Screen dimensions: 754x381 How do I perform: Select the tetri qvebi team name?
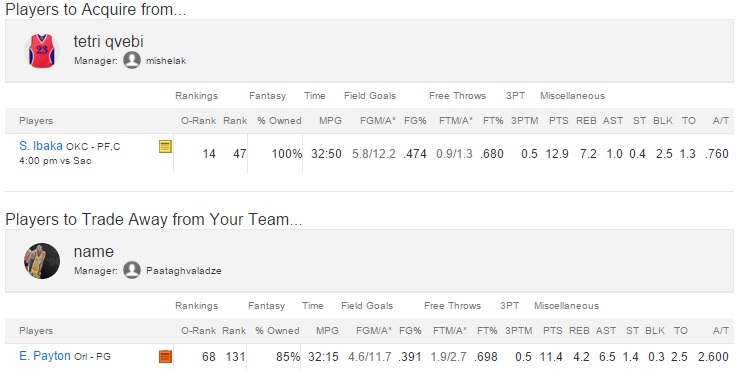[x=109, y=41]
